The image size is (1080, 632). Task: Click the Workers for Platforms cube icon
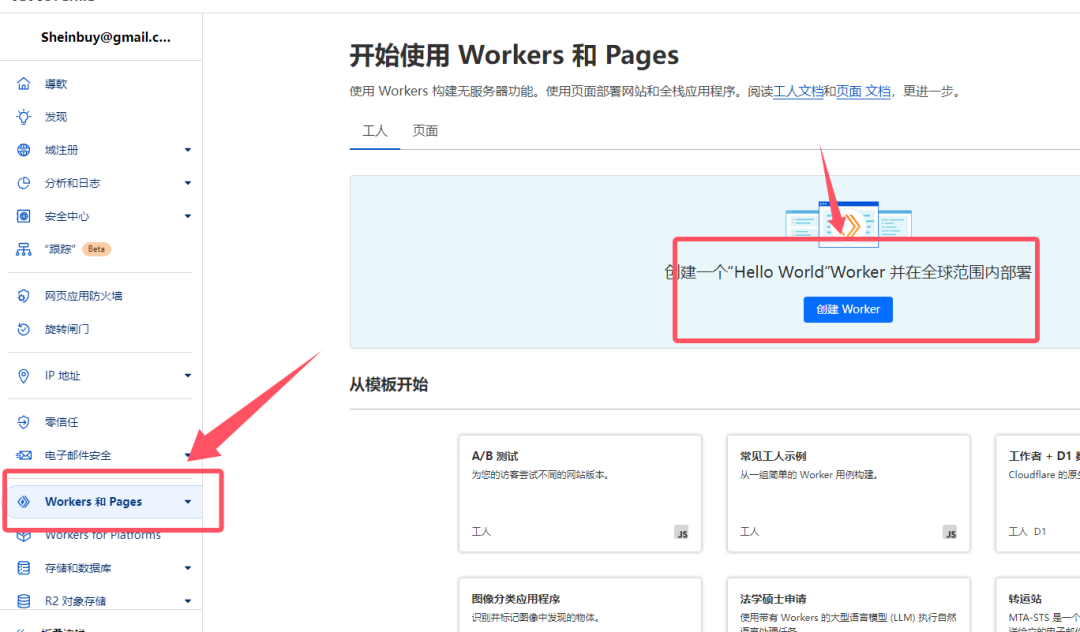[23, 535]
